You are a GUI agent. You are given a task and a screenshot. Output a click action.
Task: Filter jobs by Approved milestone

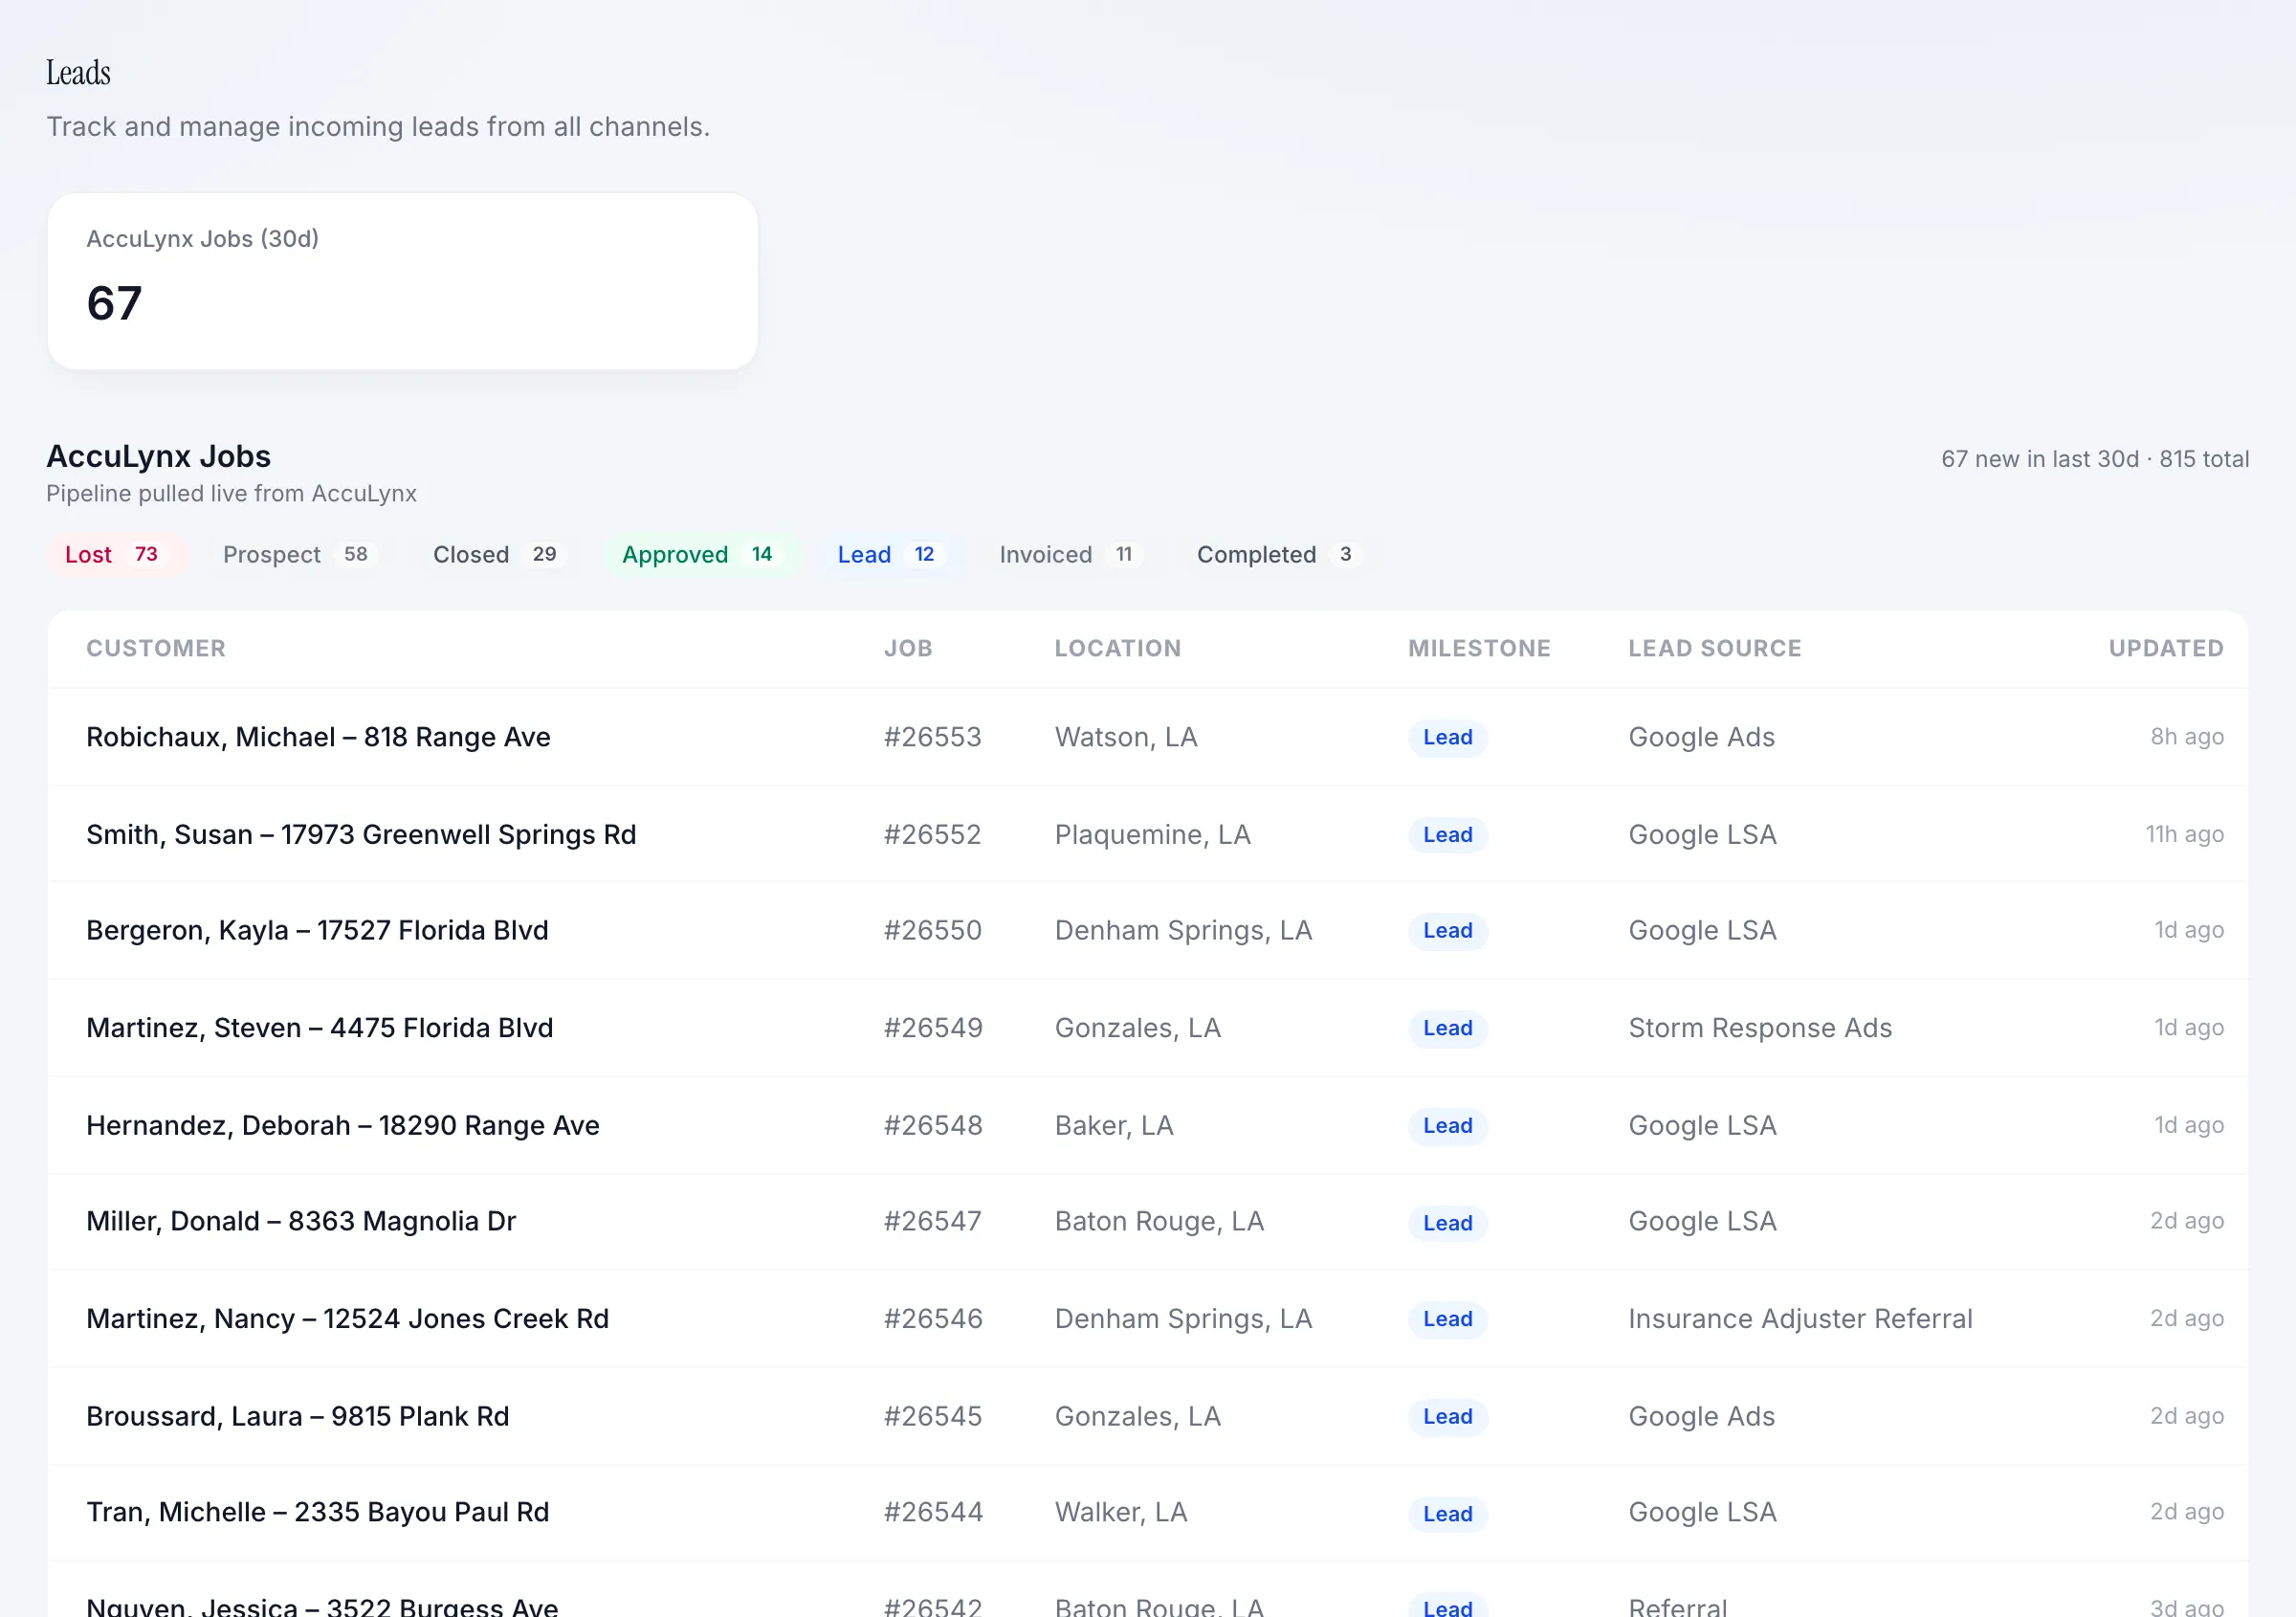click(700, 555)
